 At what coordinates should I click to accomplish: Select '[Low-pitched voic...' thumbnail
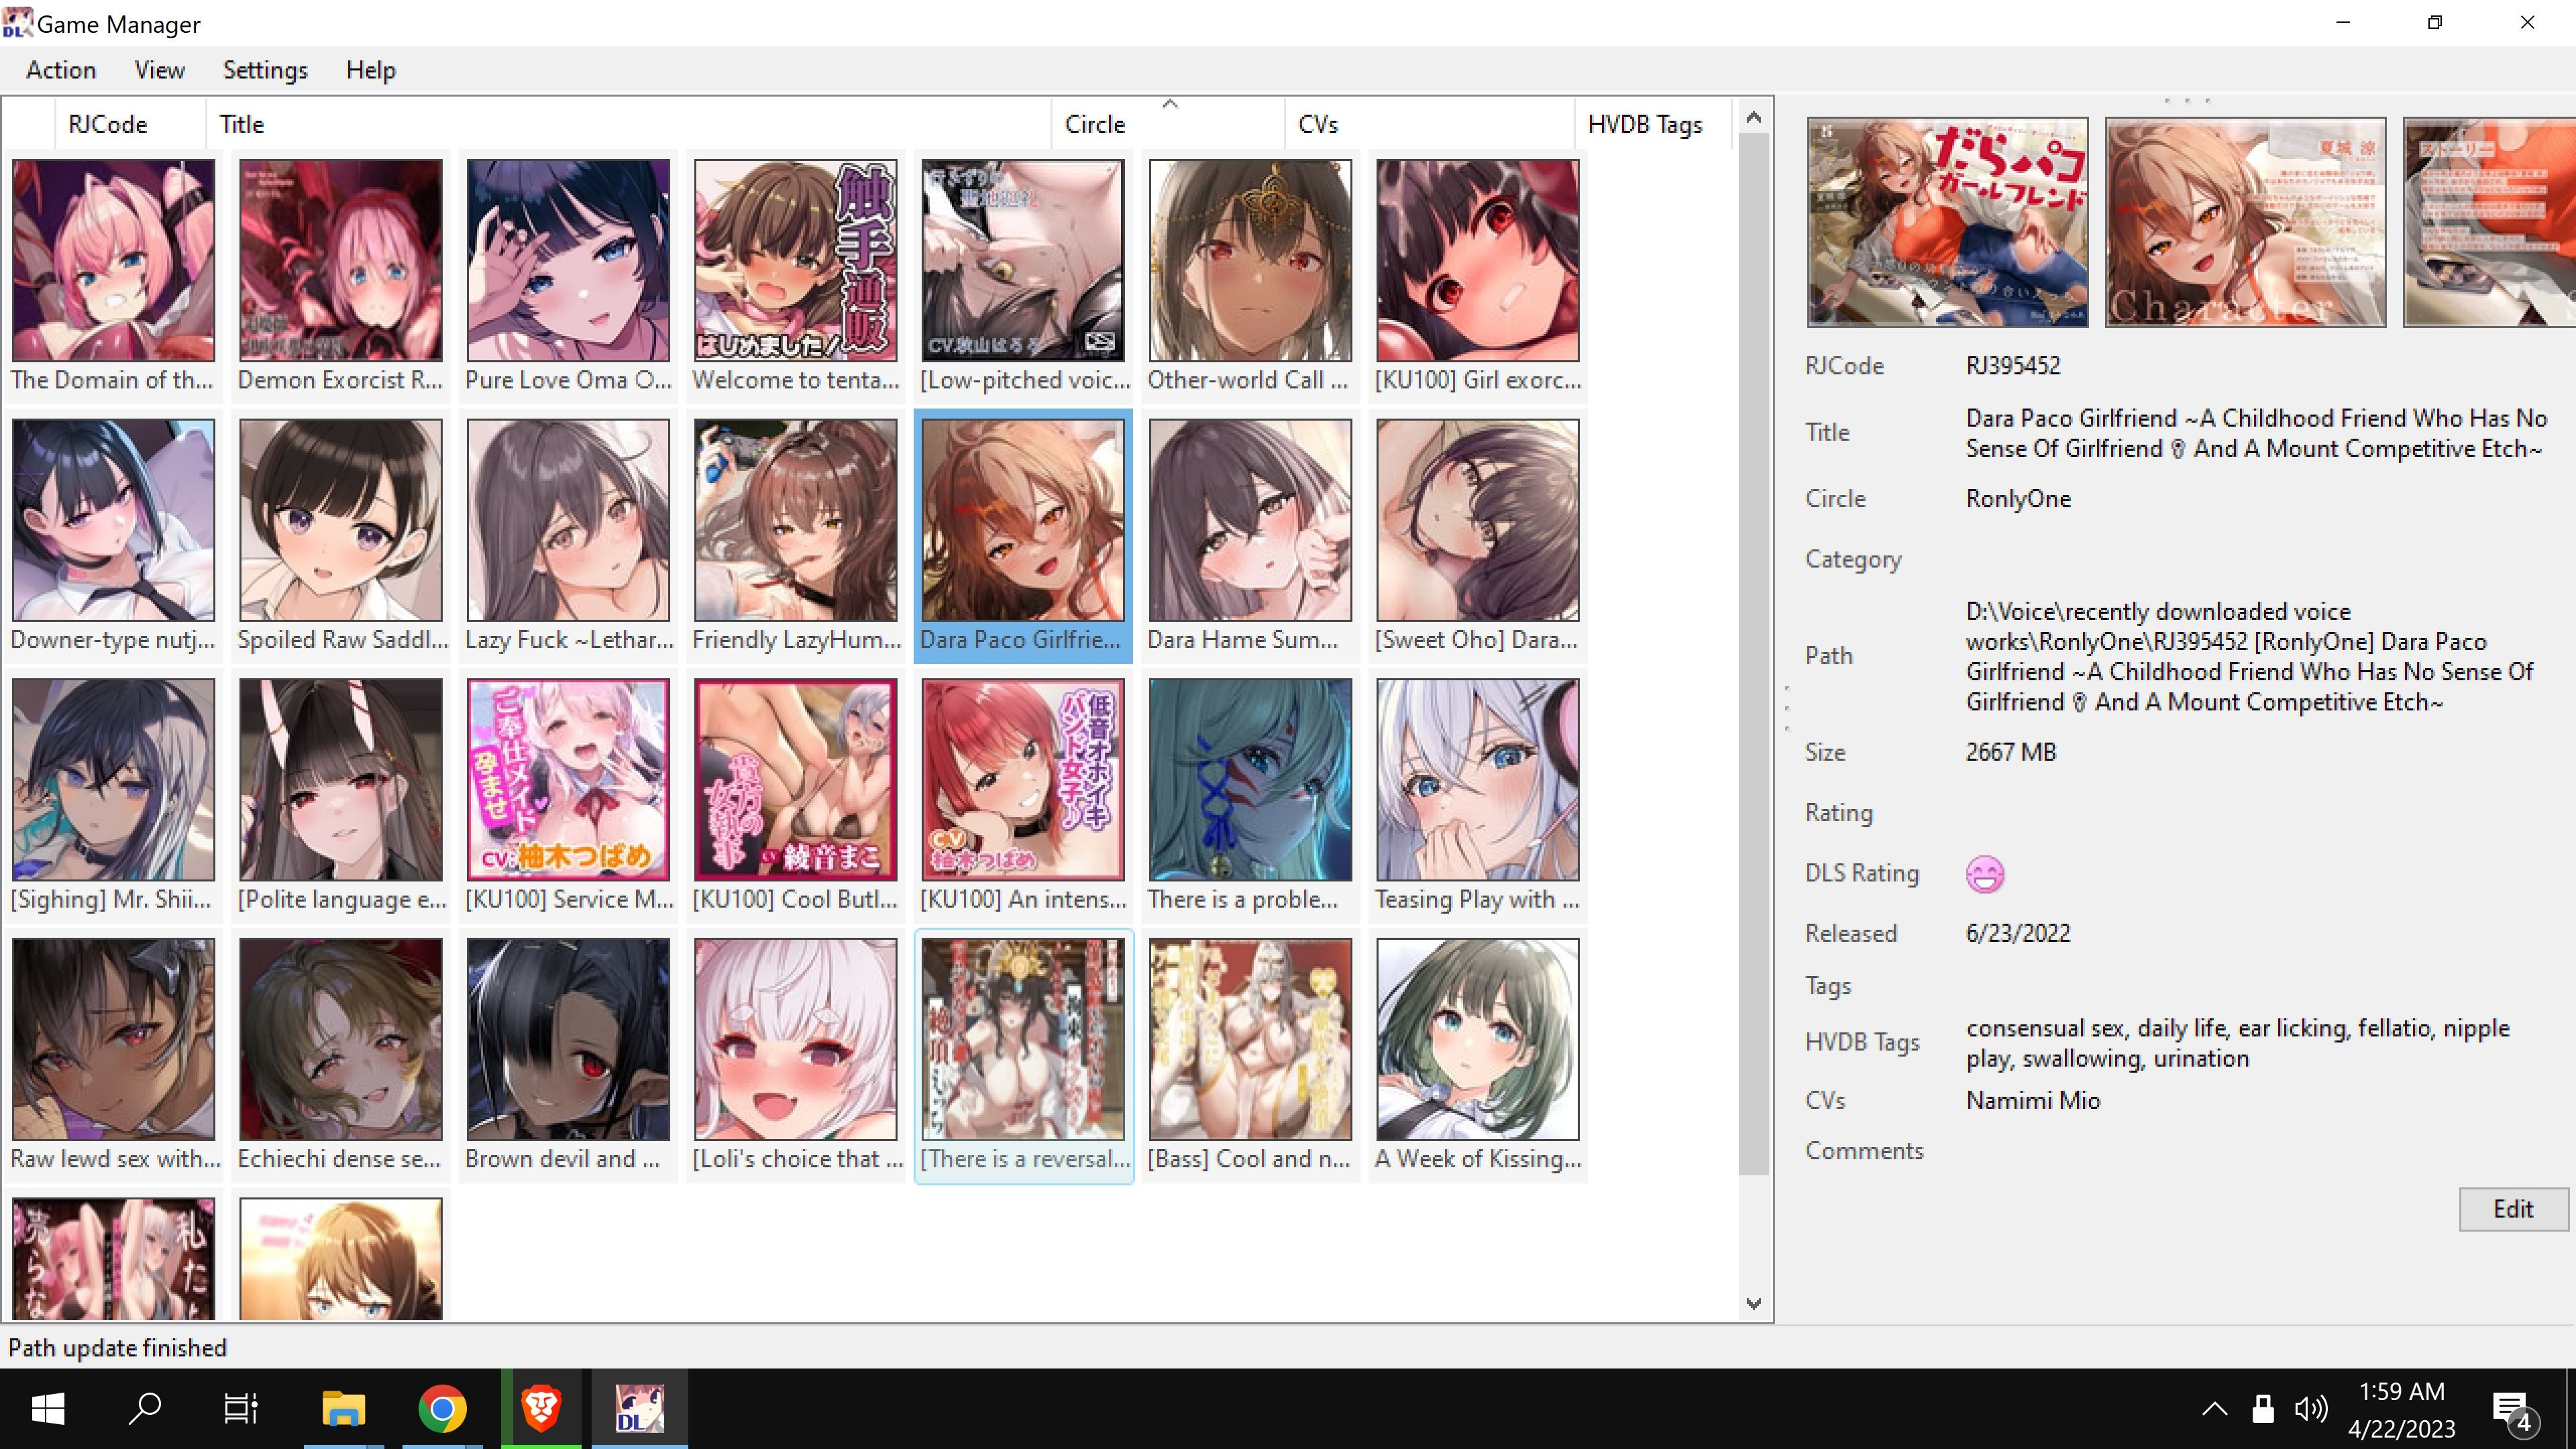[x=1023, y=260]
